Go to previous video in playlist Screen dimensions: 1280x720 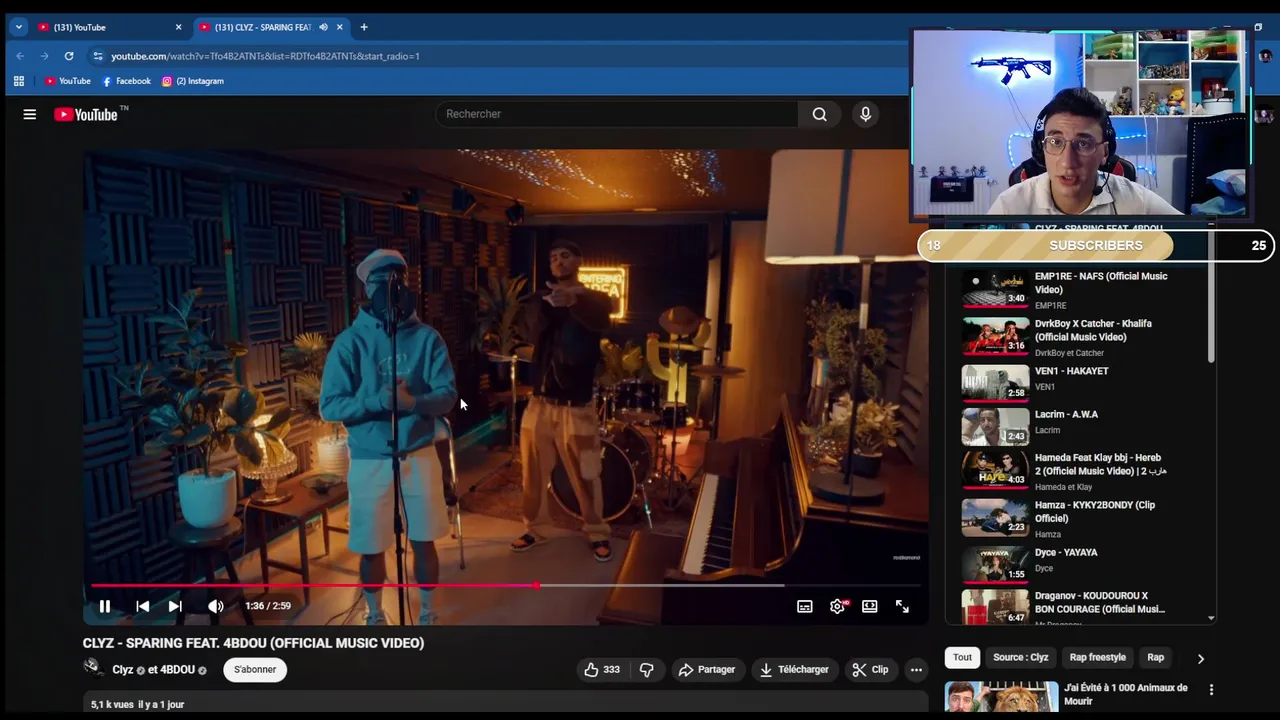(x=142, y=606)
